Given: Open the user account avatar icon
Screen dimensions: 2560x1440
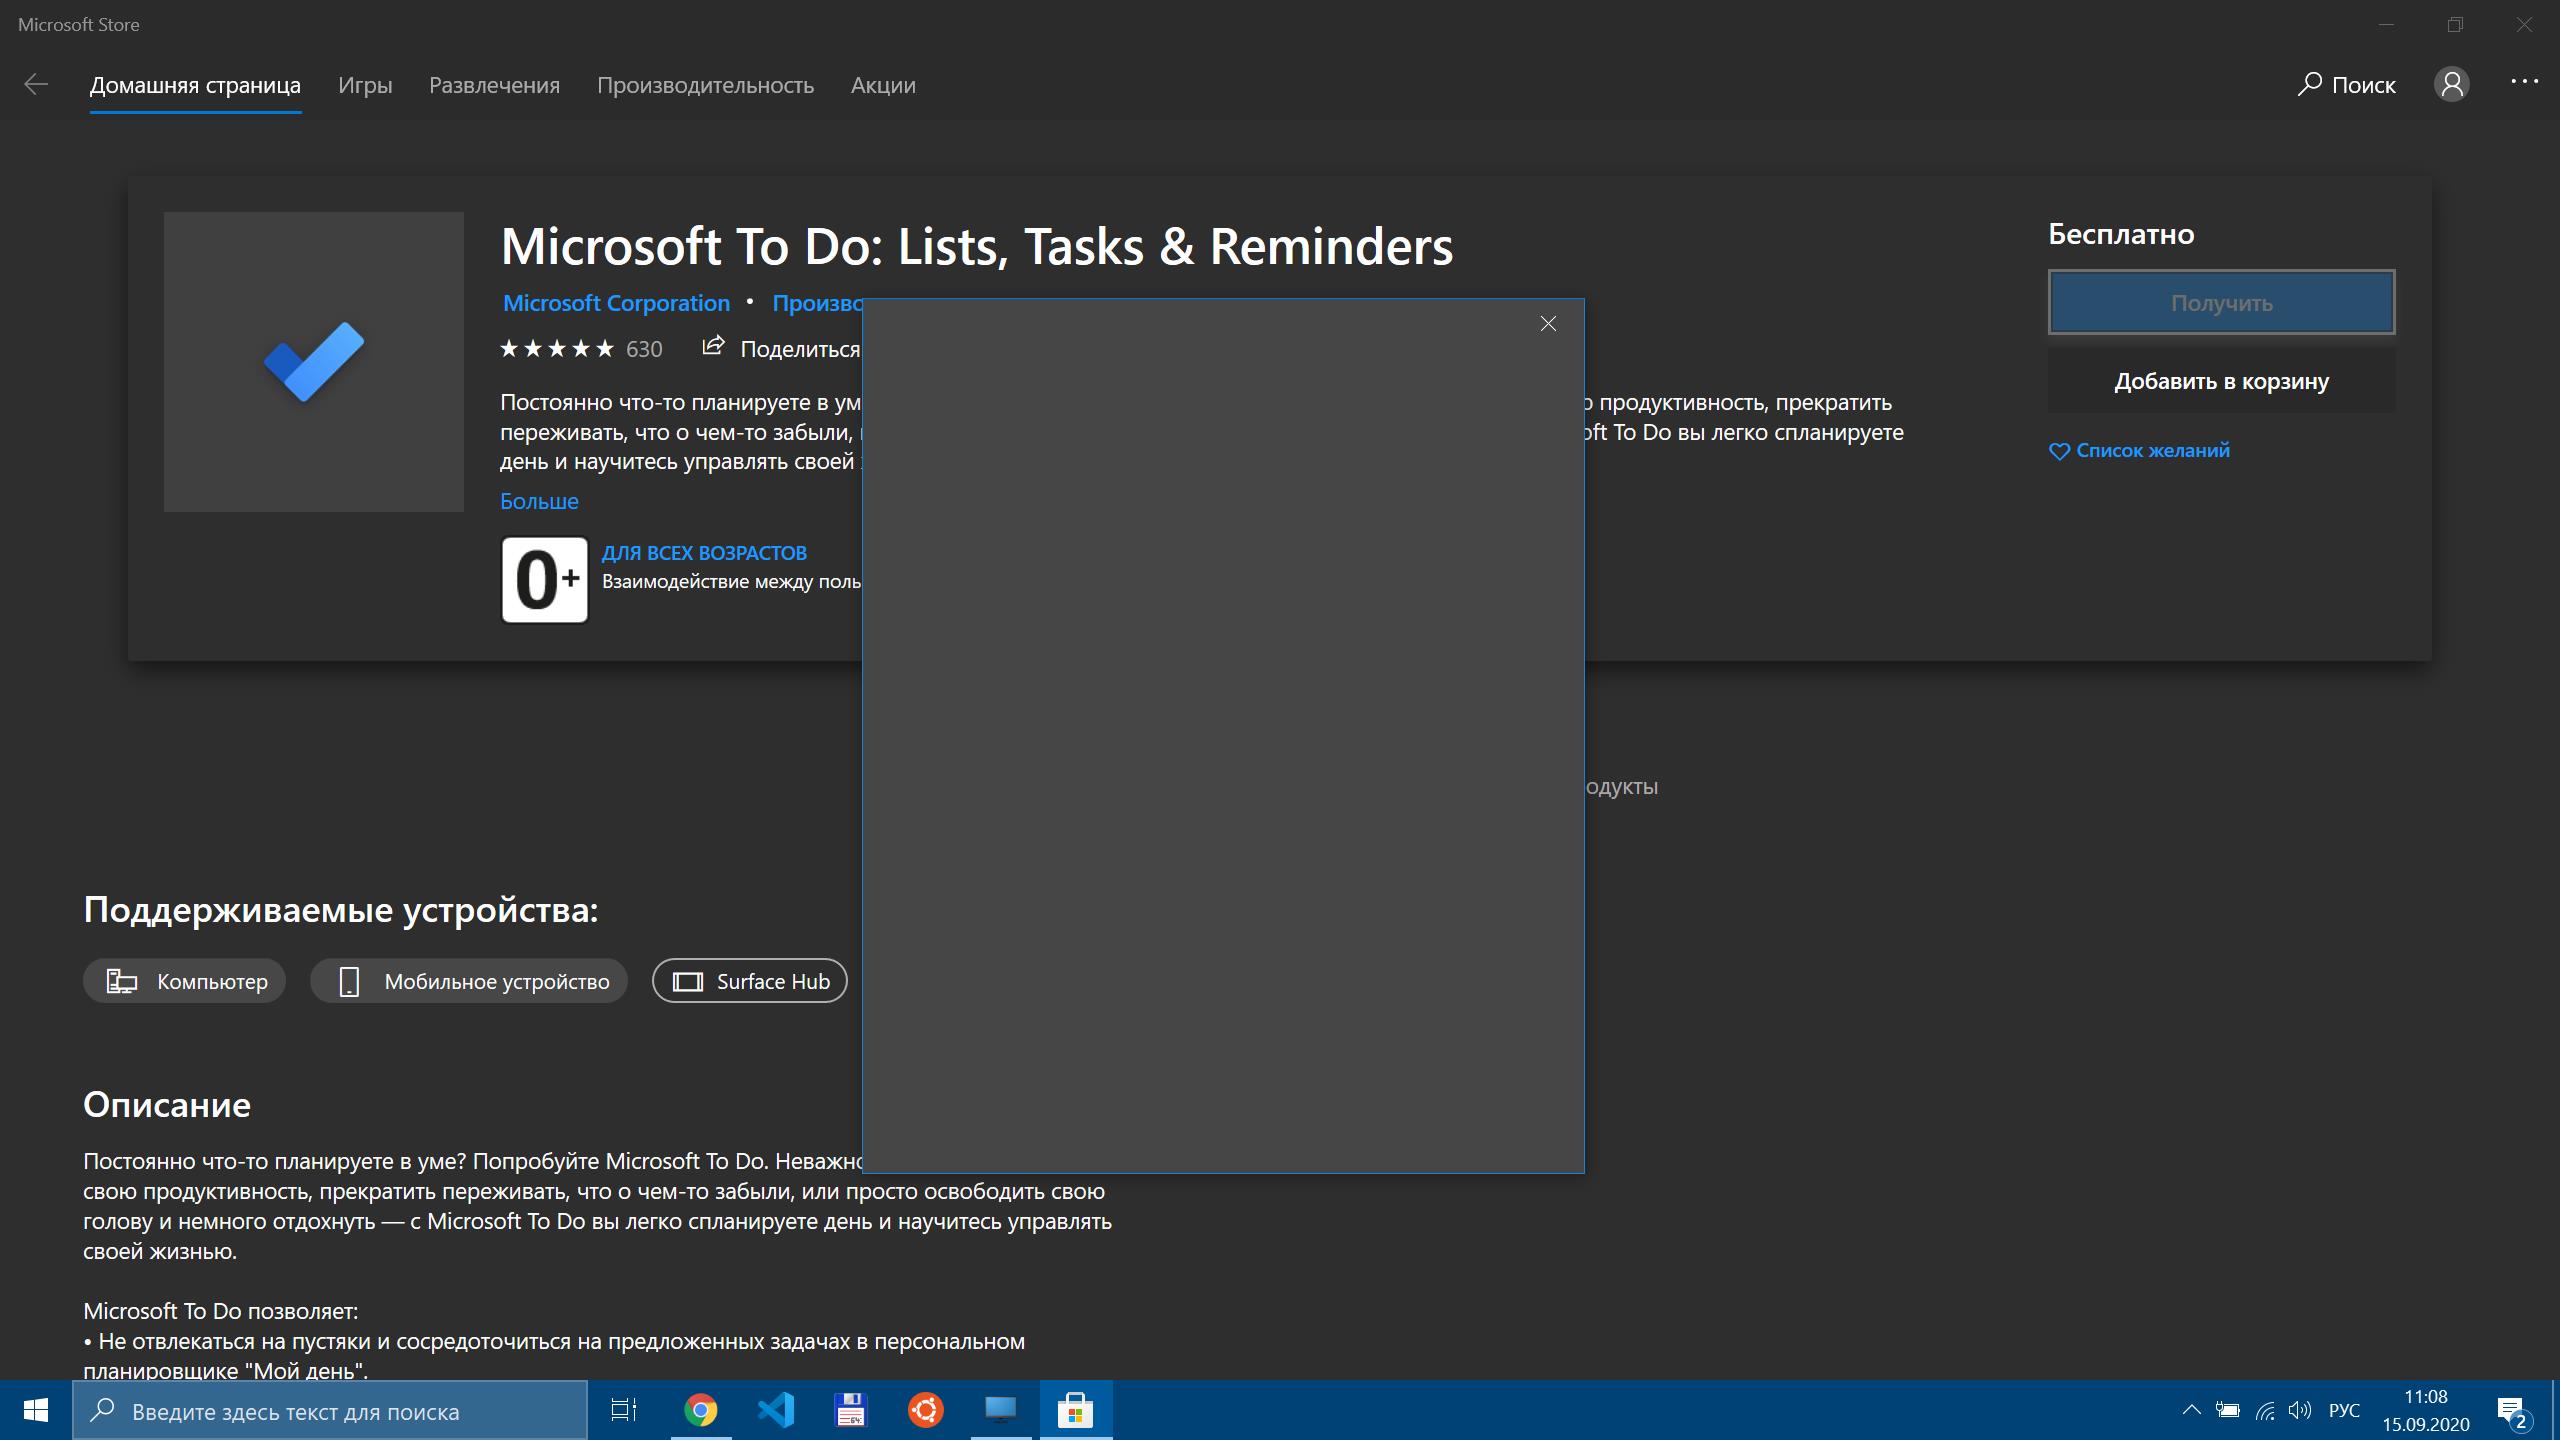Looking at the screenshot, I should coord(2452,84).
